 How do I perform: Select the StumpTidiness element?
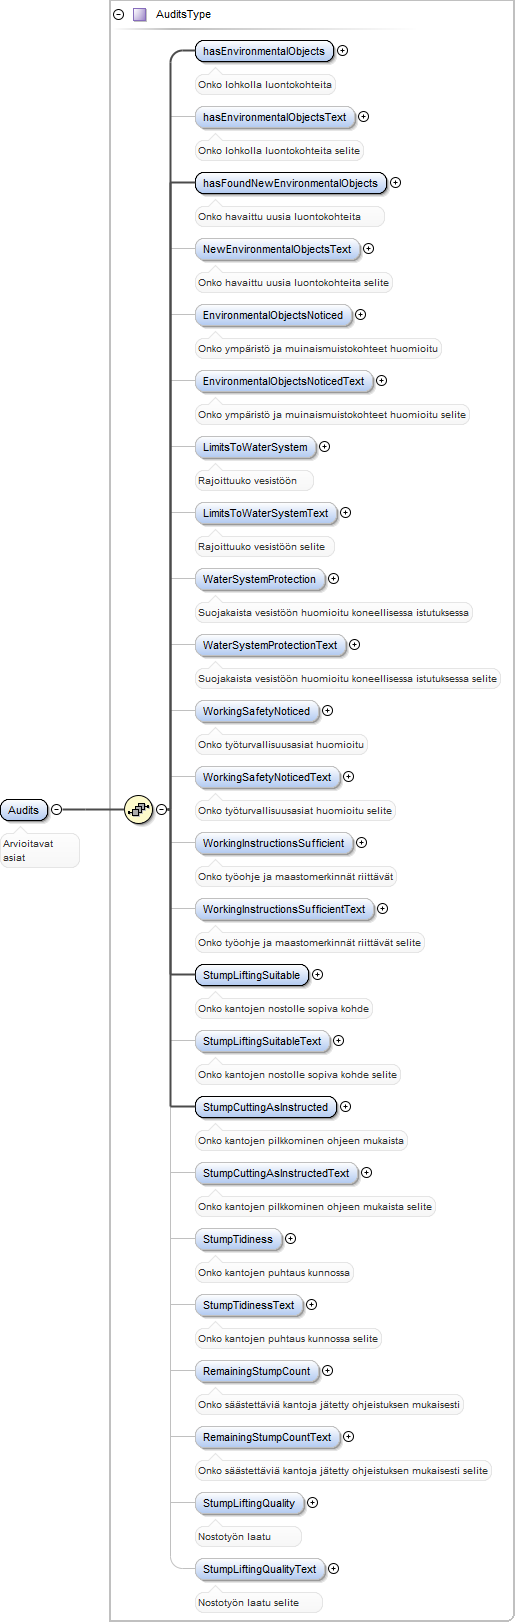238,1239
